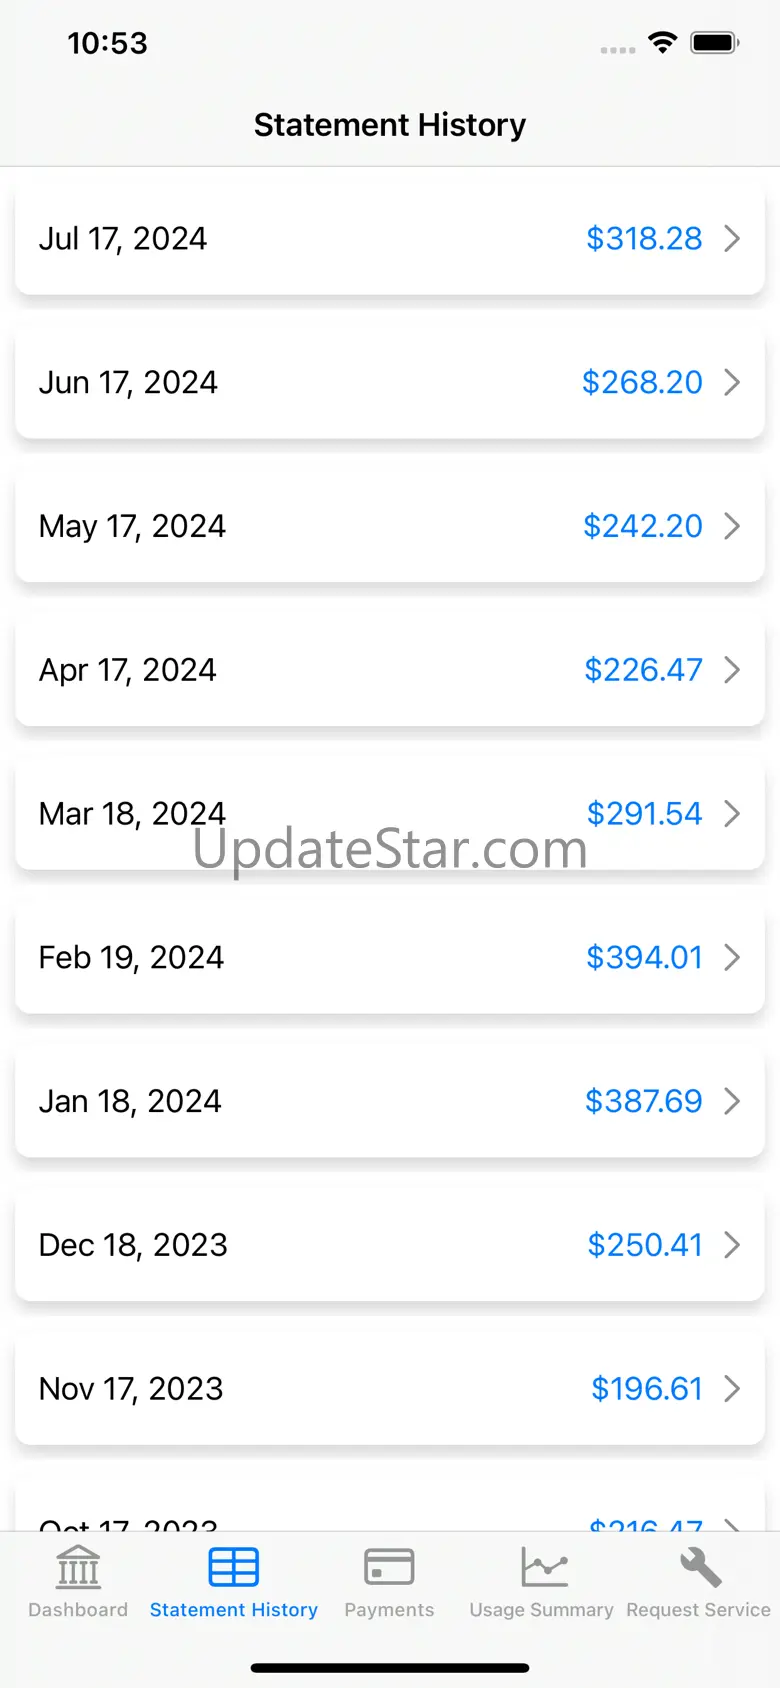Screen dimensions: 780x1688
Task: Tap the $394.01 statement amount
Action: (644, 957)
